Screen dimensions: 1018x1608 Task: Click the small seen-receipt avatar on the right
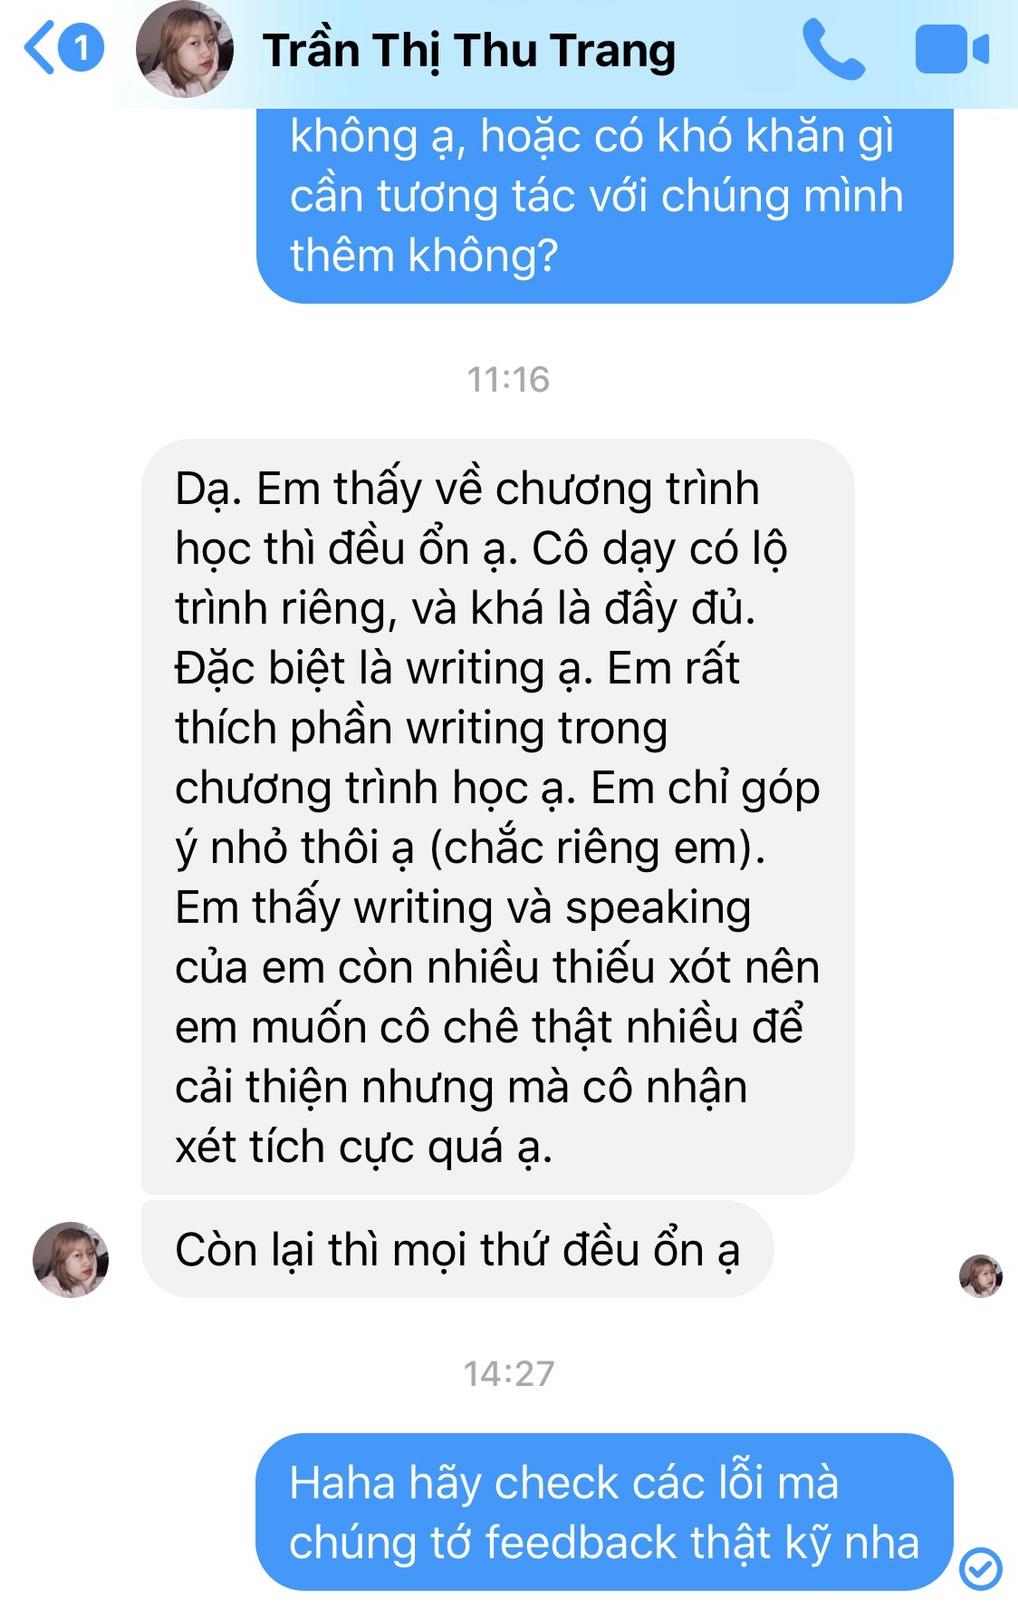click(980, 1276)
